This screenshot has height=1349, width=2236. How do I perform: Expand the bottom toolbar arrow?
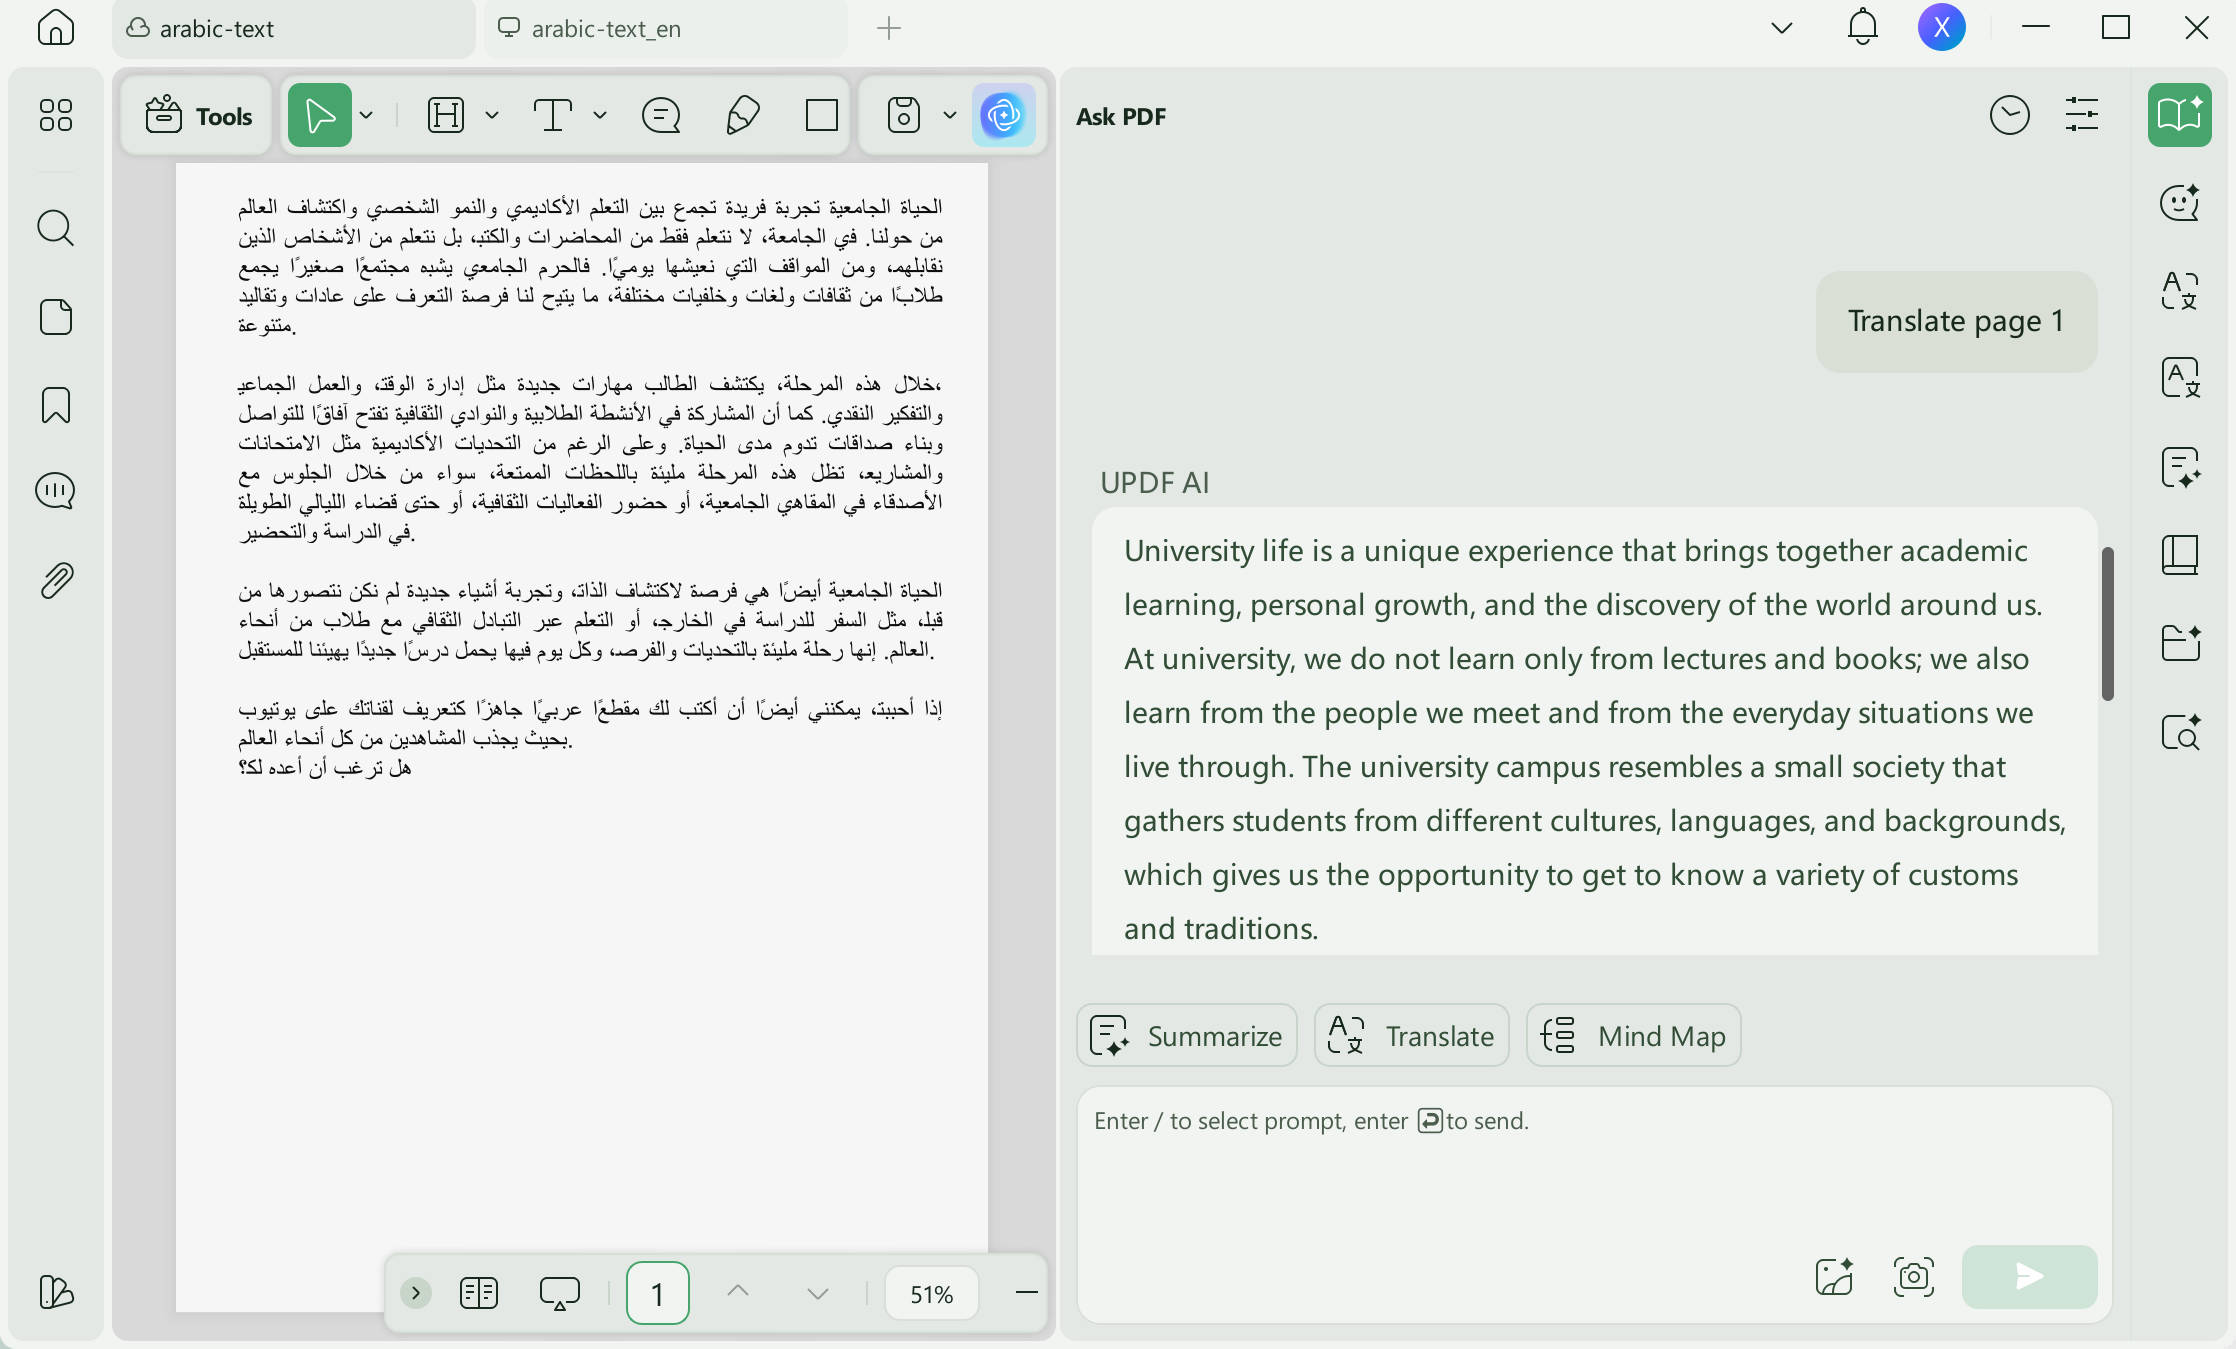pos(415,1293)
